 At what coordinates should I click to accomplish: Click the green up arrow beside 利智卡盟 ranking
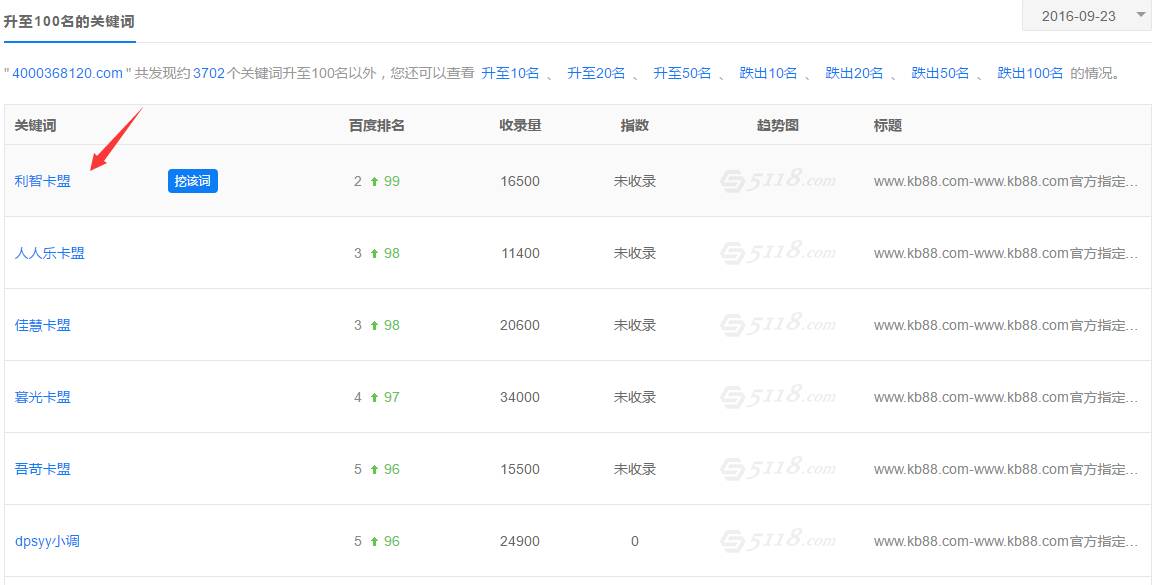click(374, 181)
